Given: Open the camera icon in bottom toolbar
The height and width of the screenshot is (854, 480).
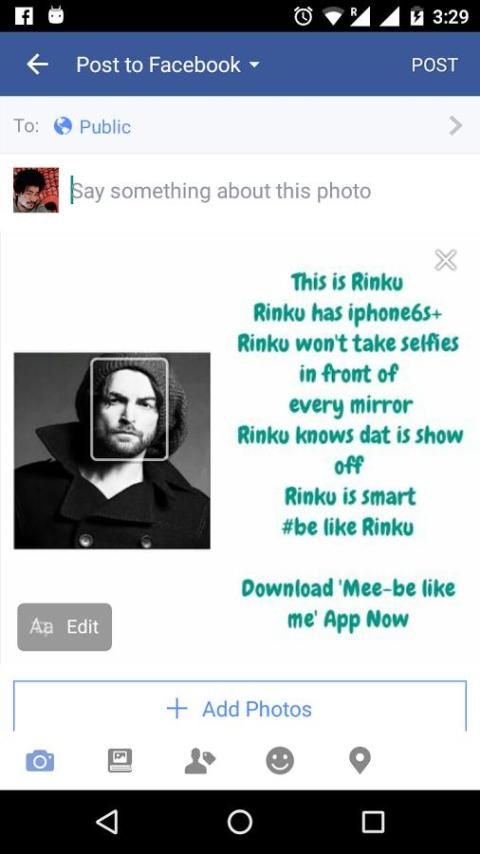Looking at the screenshot, I should [40, 760].
